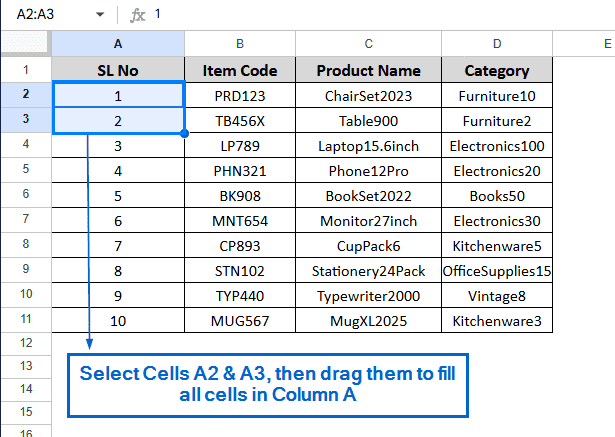Screen dimensions: 615x437
Task: Click the SL No header cell
Action: click(118, 70)
